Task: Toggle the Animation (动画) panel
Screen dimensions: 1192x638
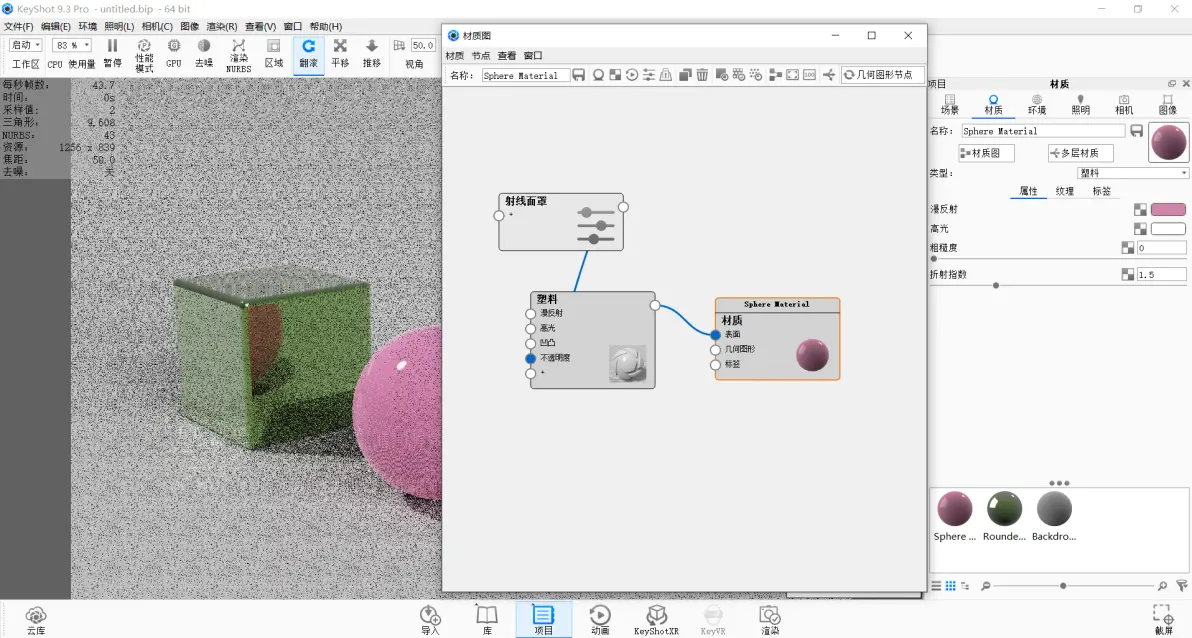Action: coord(600,620)
